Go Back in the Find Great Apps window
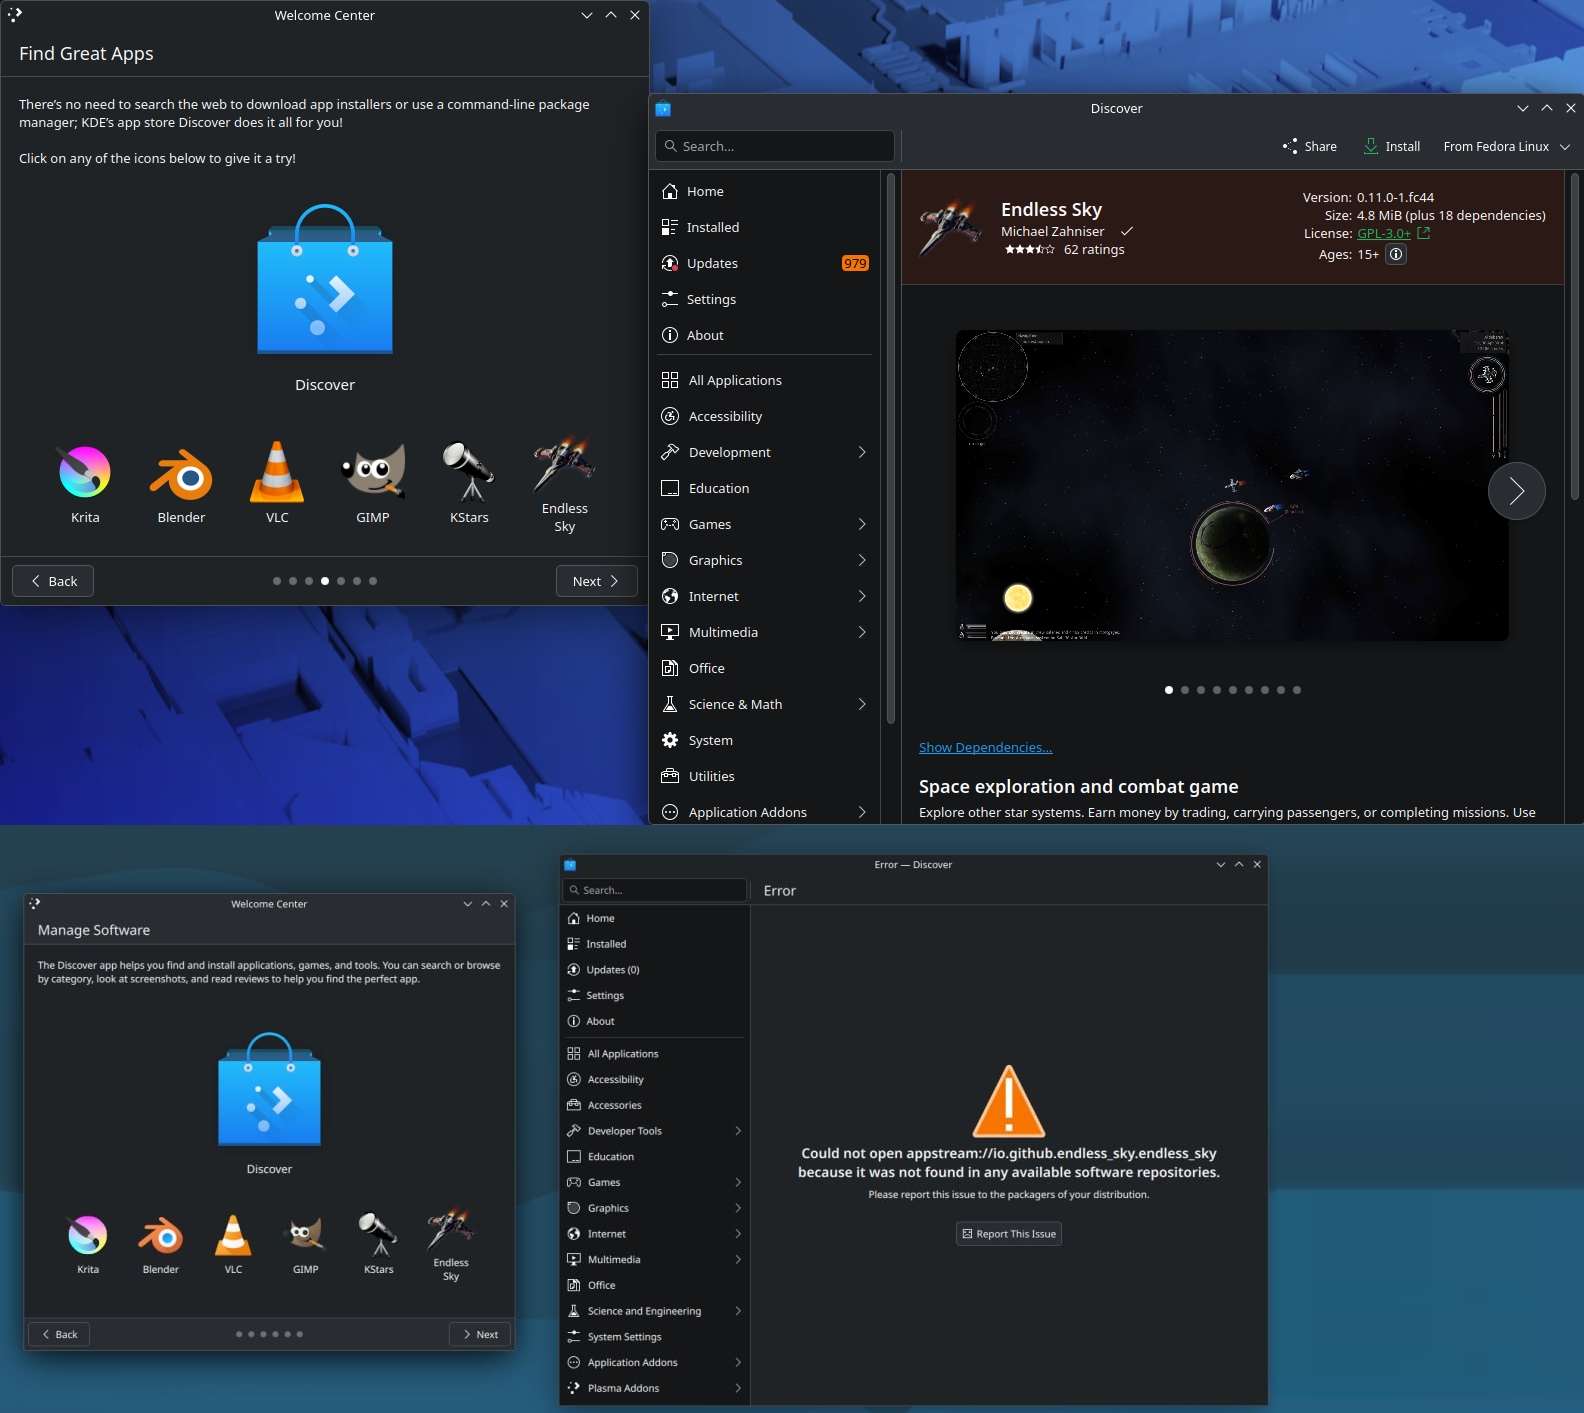The image size is (1584, 1413). pyautogui.click(x=53, y=581)
